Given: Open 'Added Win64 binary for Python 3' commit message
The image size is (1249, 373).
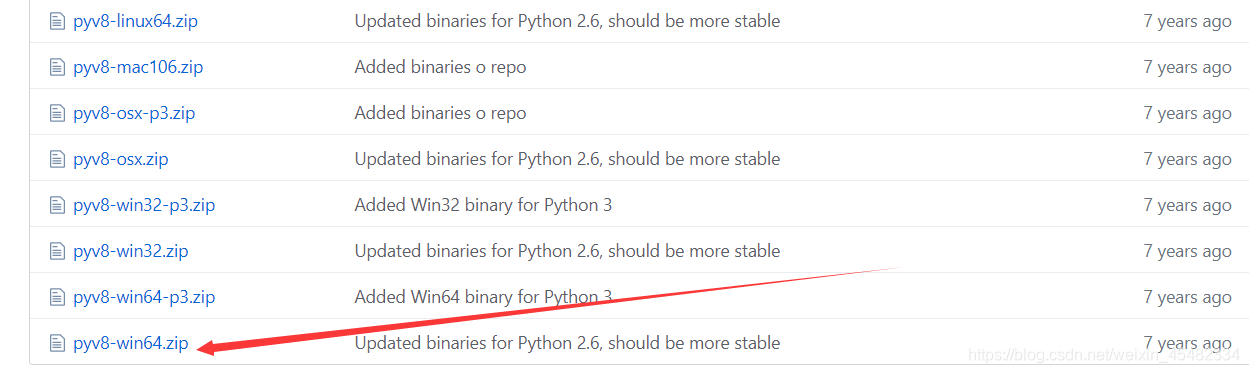Looking at the screenshot, I should click(x=483, y=297).
